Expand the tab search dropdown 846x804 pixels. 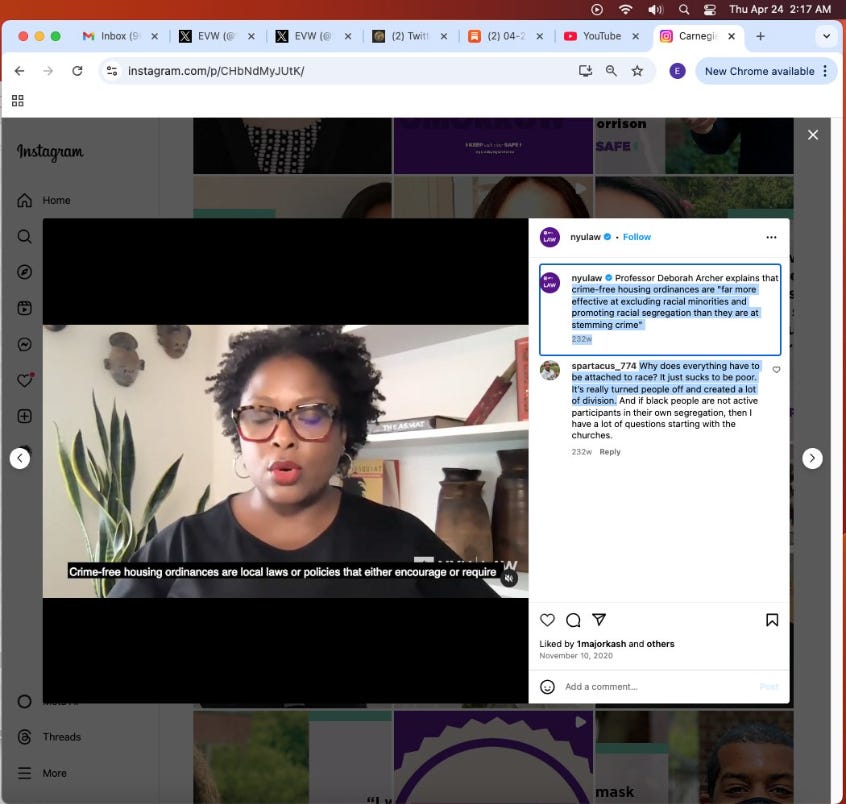pos(826,36)
